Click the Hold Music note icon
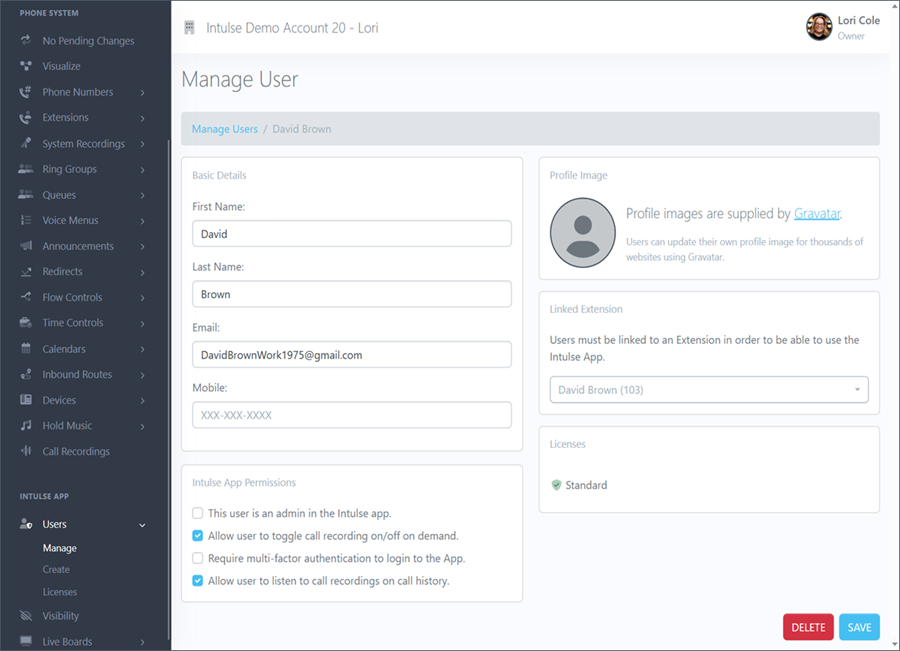Viewport: 900px width, 651px height. pyautogui.click(x=25, y=426)
